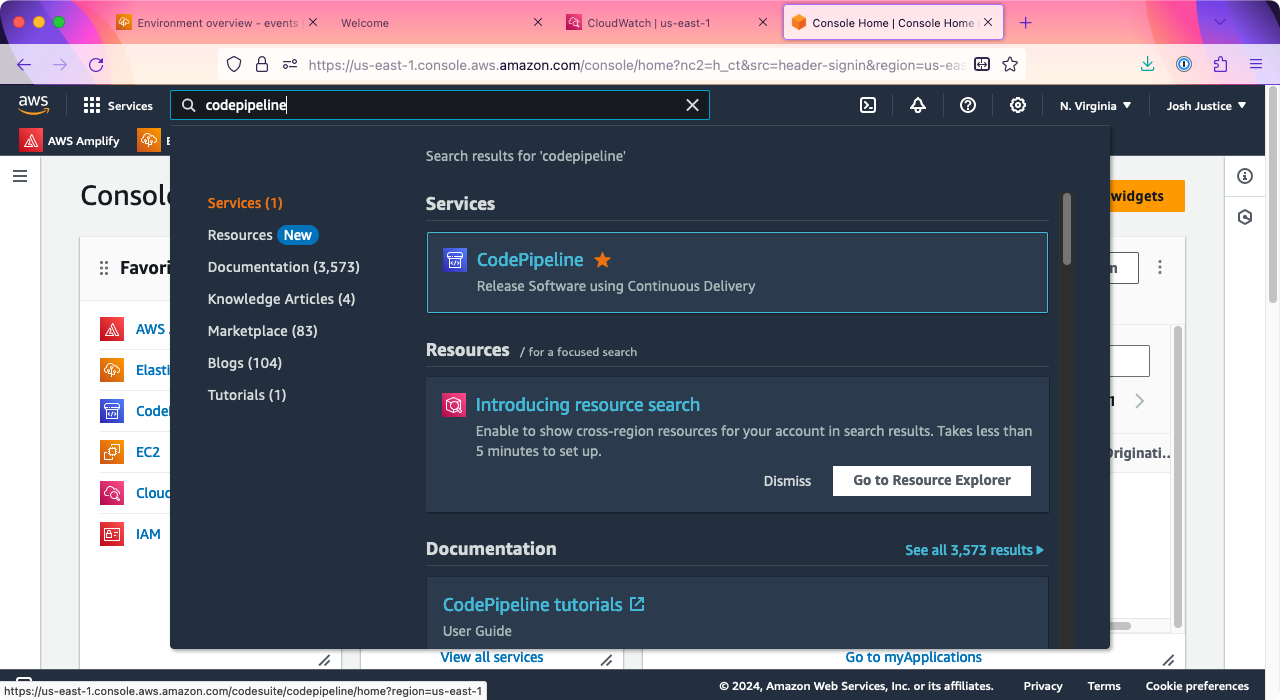This screenshot has height=700, width=1280.
Task: Toggle the CodePipeline favorite star
Action: pos(602,260)
